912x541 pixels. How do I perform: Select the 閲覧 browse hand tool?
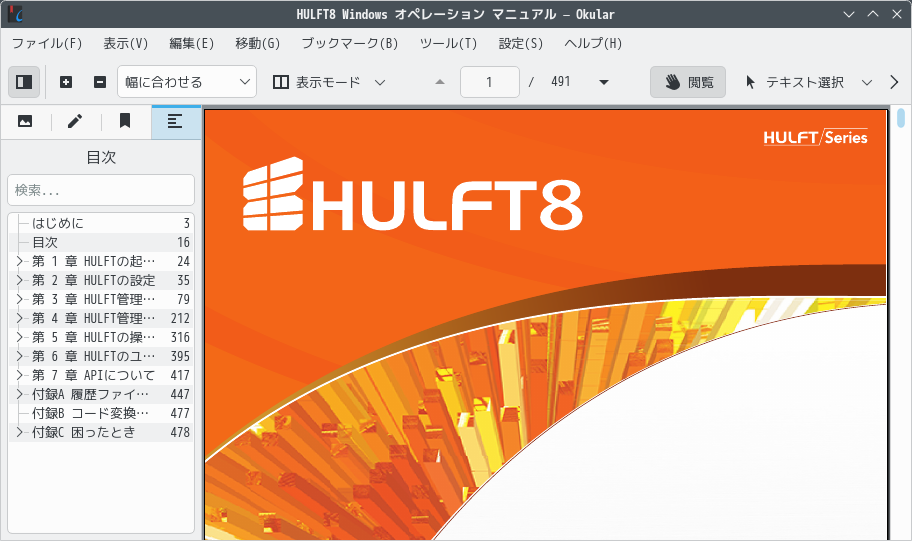click(687, 82)
